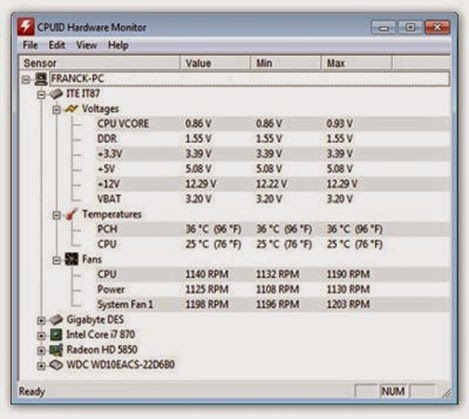
Task: Collapse the Voltages group
Action: point(57,110)
